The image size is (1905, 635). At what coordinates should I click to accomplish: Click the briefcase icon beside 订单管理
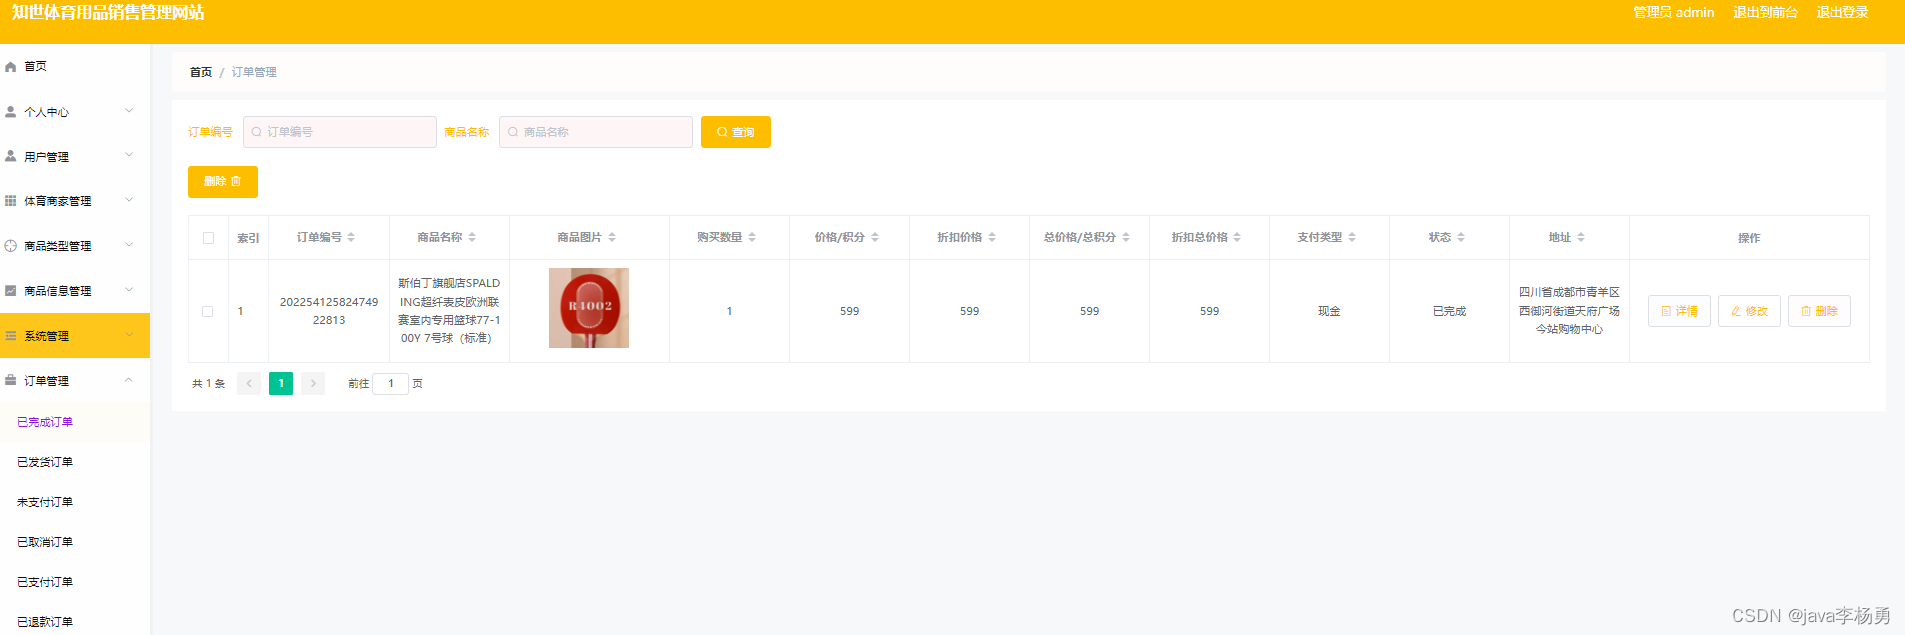coord(11,381)
